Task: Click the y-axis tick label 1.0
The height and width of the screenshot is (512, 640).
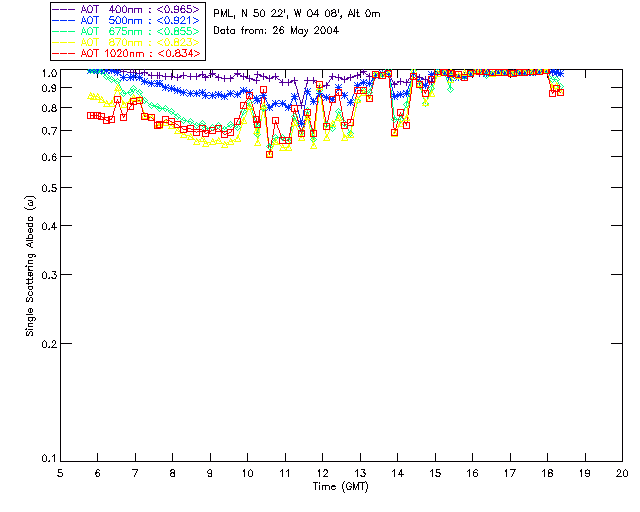Action: pos(49,73)
